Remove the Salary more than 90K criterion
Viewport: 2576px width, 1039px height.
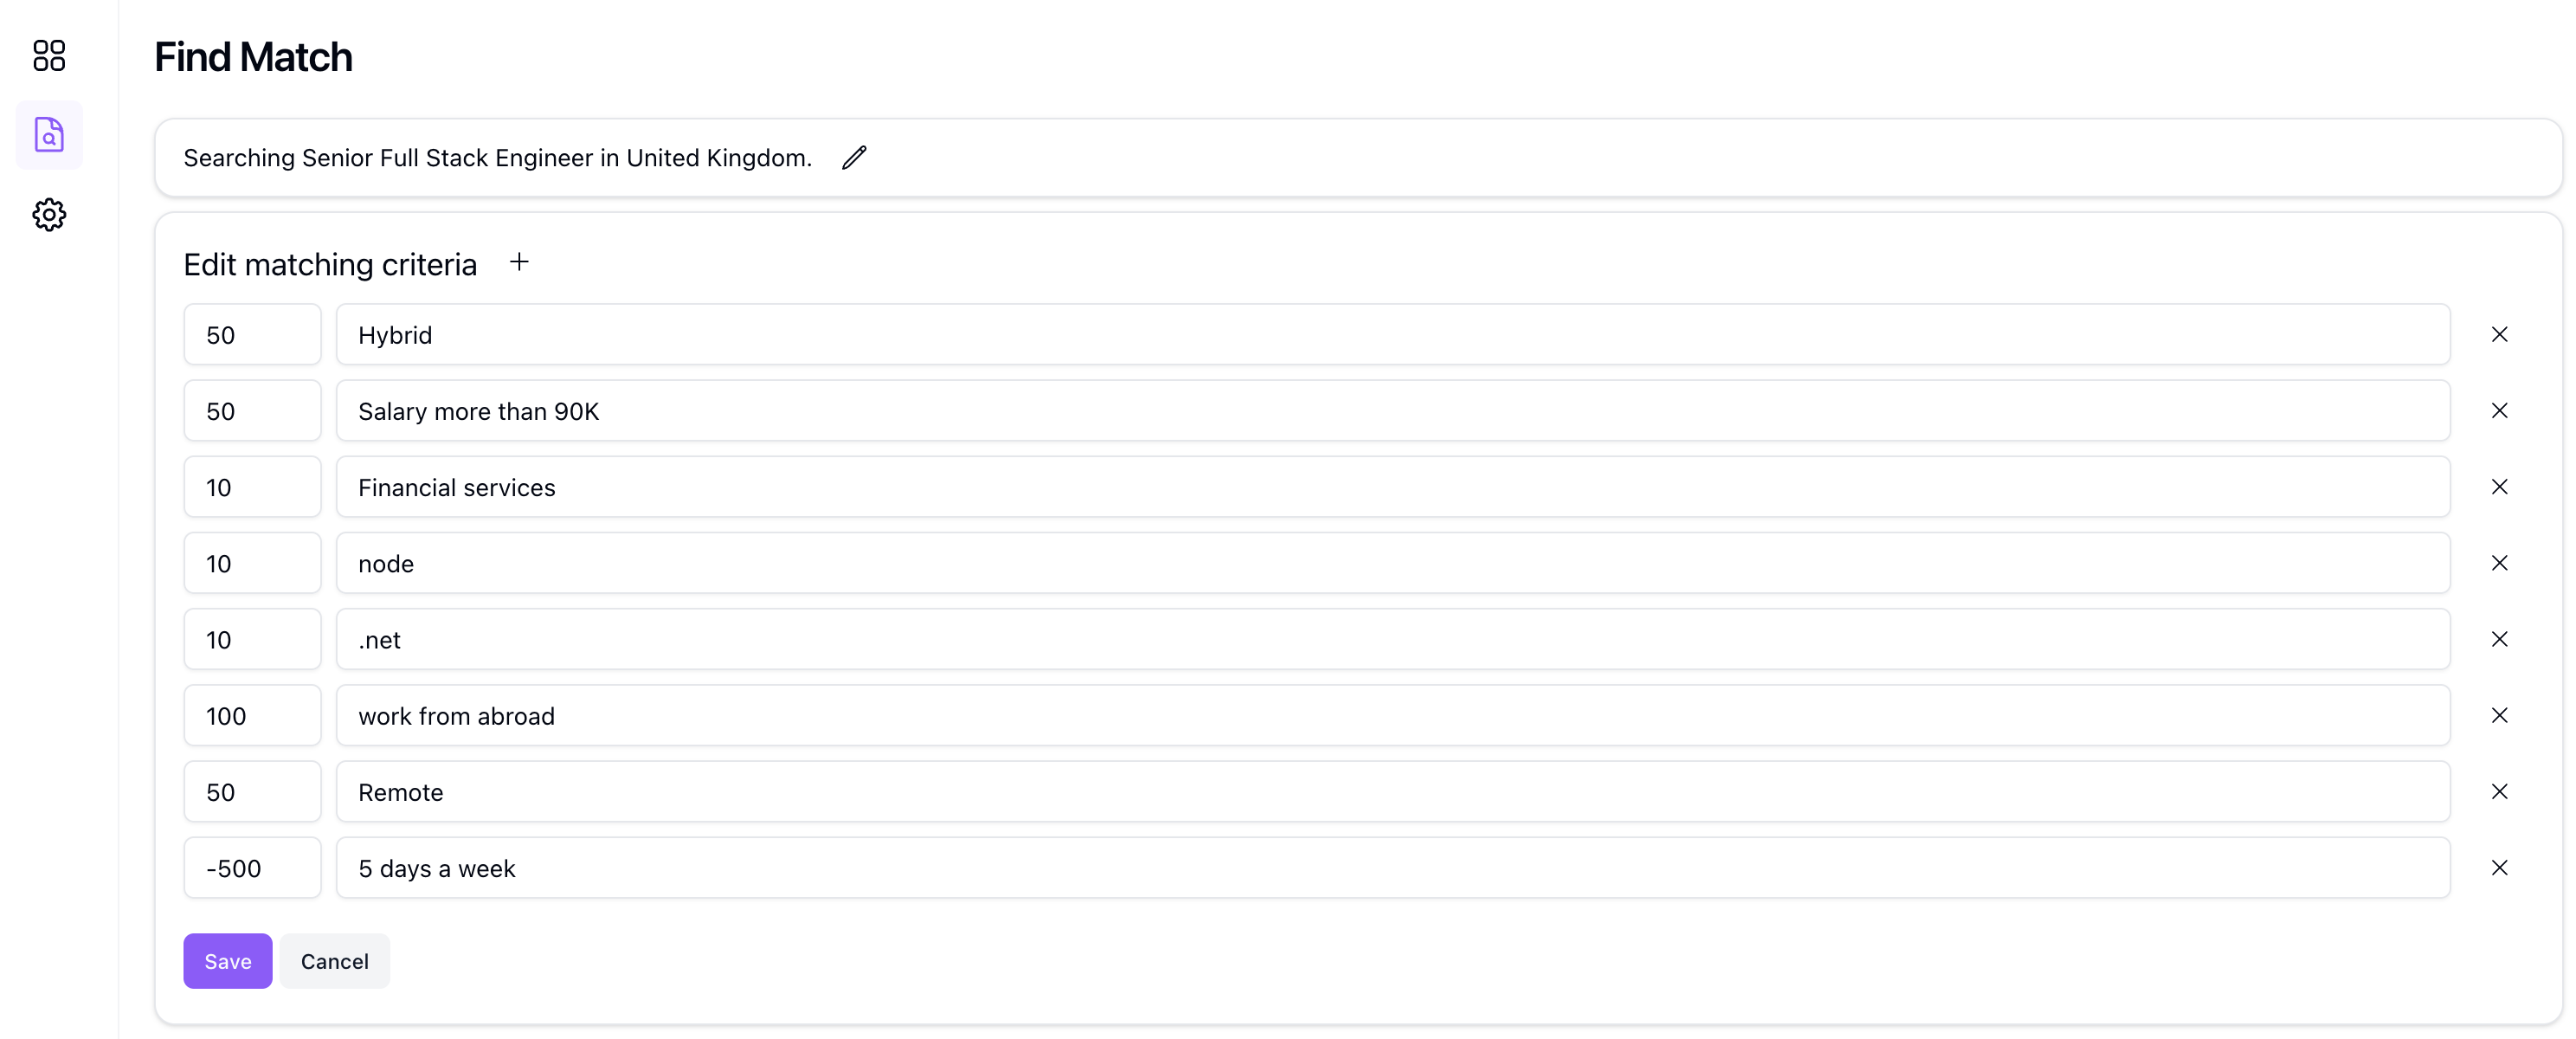click(x=2499, y=410)
